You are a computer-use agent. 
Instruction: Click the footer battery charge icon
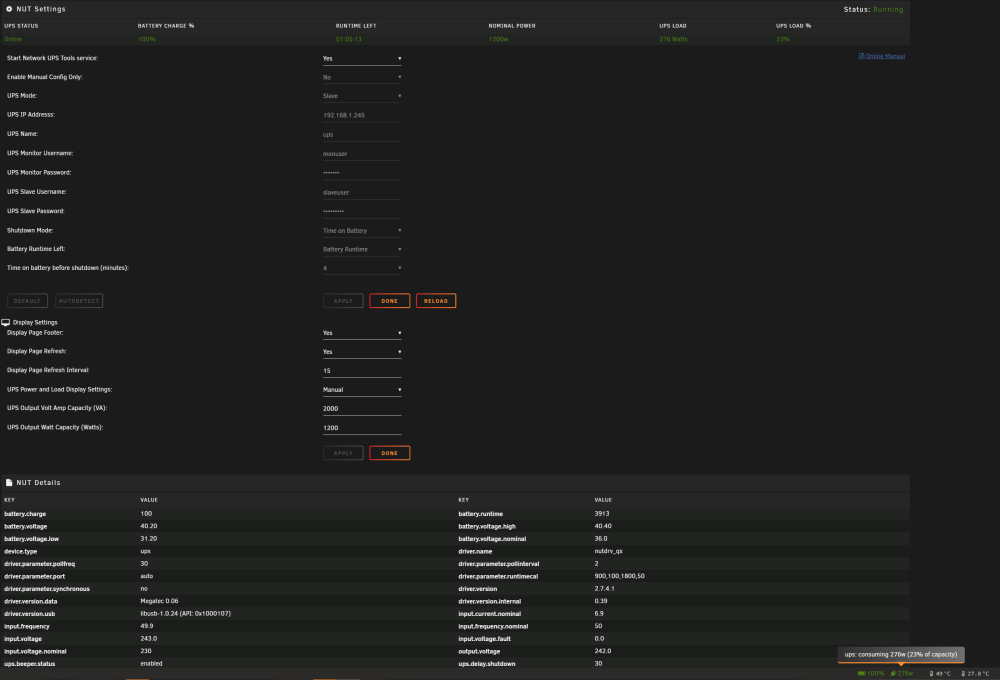tap(862, 674)
